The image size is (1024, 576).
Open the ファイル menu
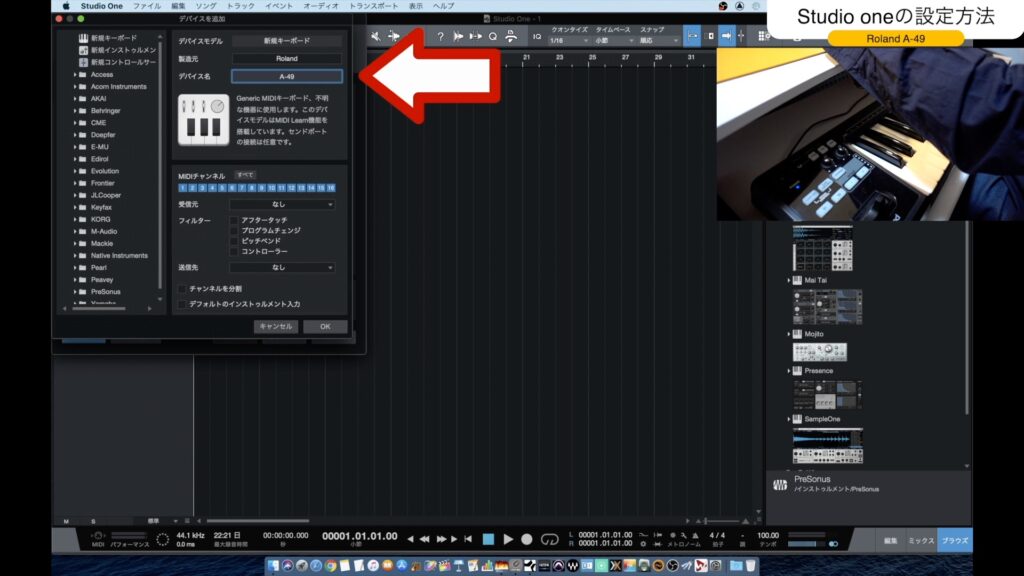pos(147,6)
